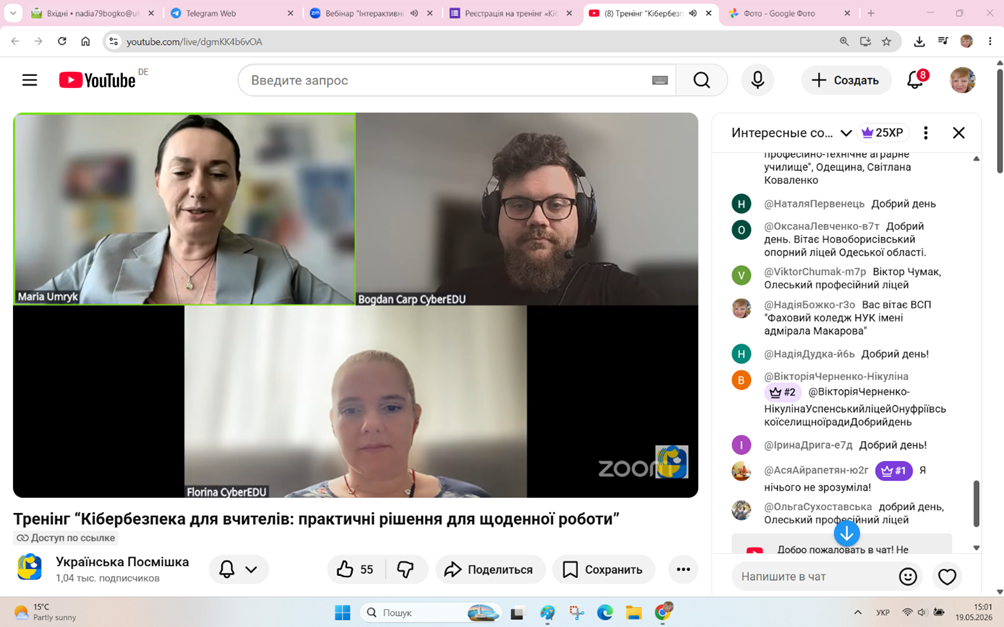Bookmark this page with star icon
This screenshot has width=1004, height=627.
click(x=886, y=42)
